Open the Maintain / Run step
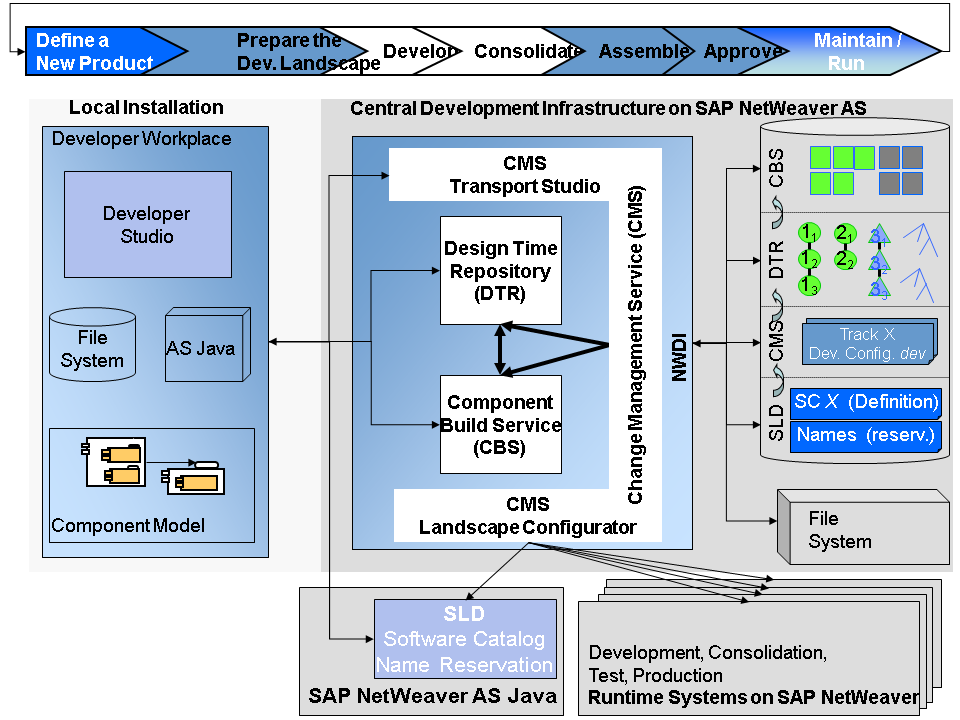 coord(858,52)
